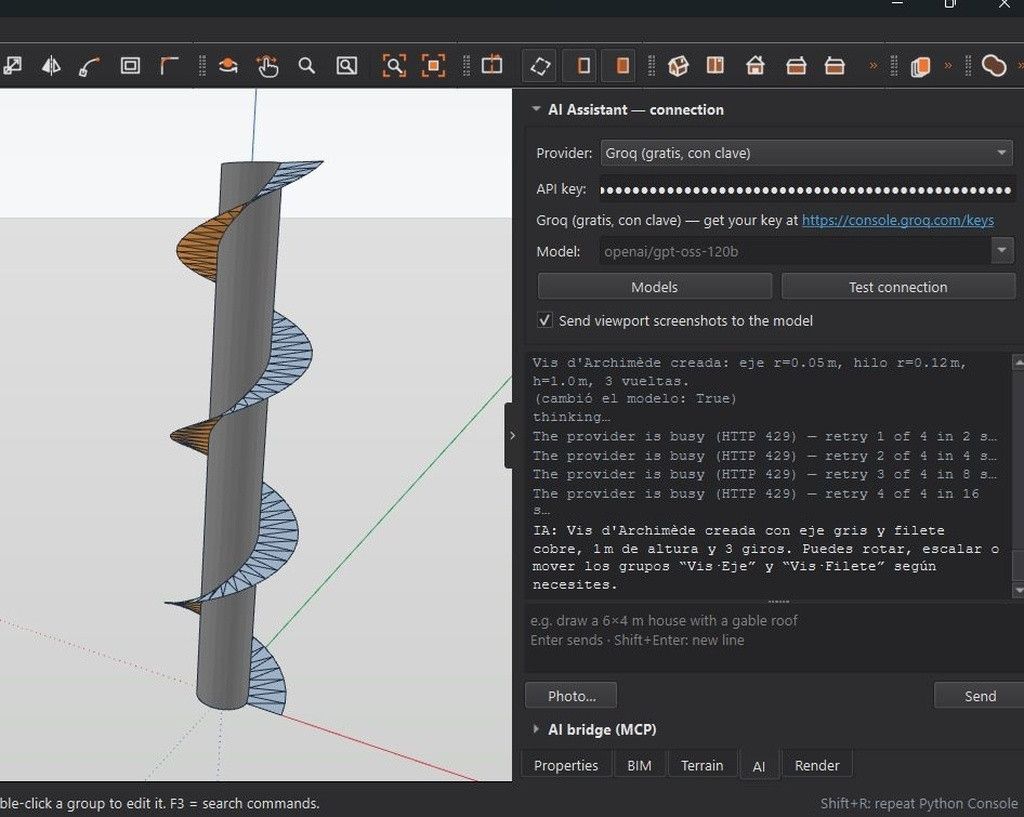Switch to isometric house view
The height and width of the screenshot is (817, 1024).
(678, 65)
